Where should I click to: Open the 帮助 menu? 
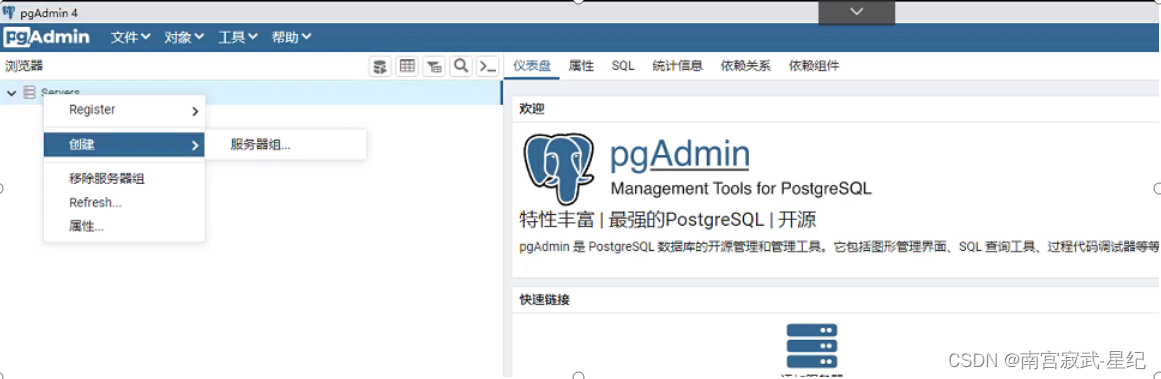(x=291, y=37)
